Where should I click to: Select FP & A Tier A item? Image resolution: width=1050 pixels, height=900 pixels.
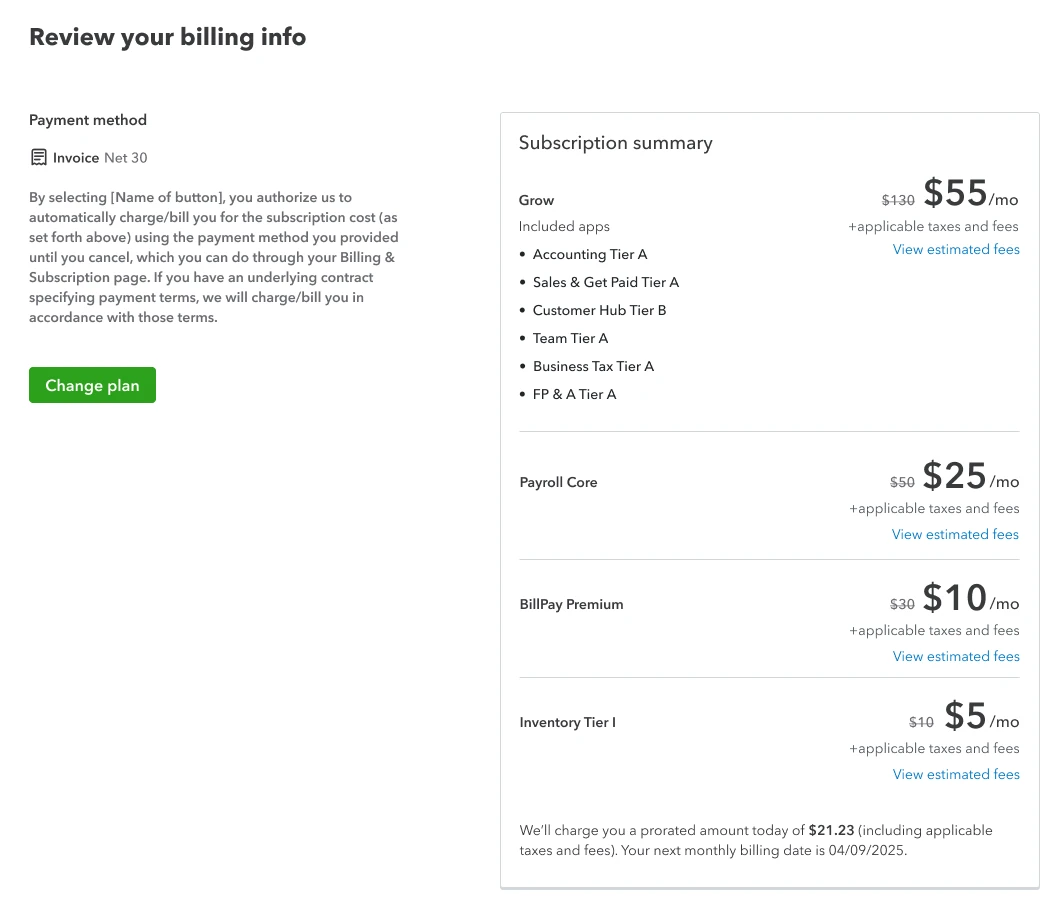pyautogui.click(x=575, y=395)
